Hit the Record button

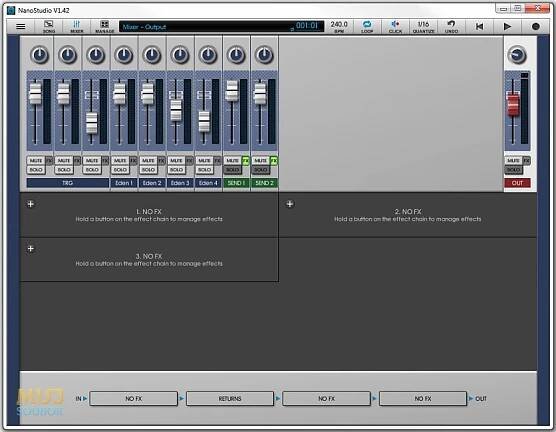535,26
